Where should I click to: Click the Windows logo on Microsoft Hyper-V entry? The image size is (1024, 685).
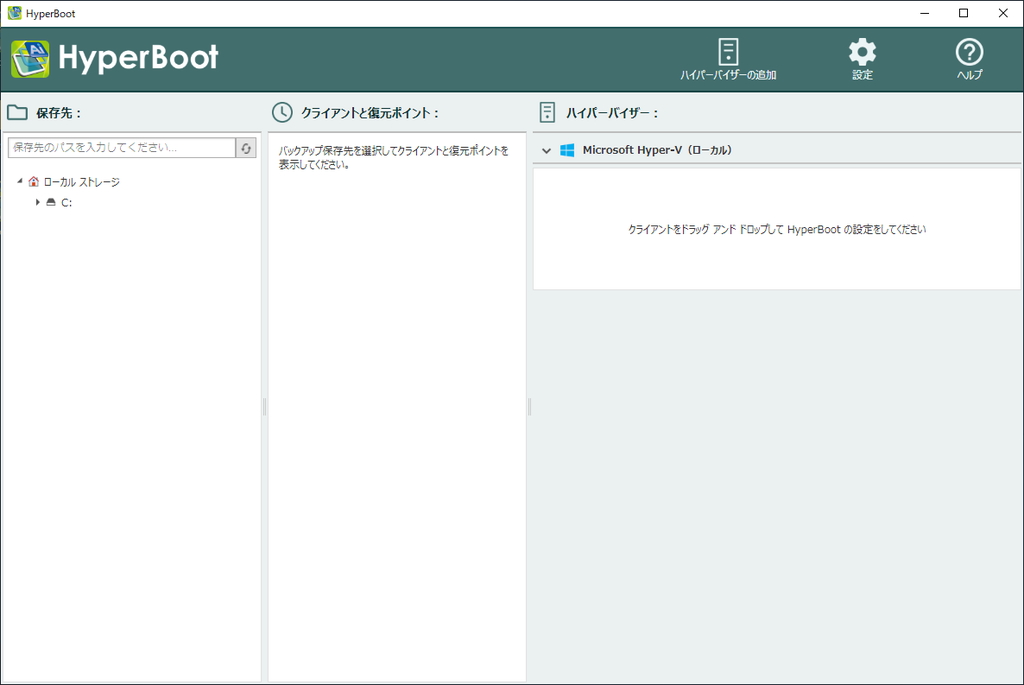click(569, 149)
